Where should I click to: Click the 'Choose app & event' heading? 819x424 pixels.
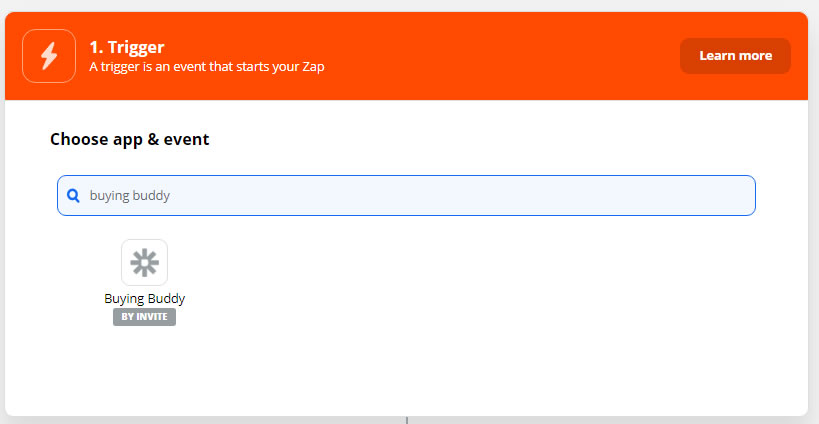click(x=130, y=139)
